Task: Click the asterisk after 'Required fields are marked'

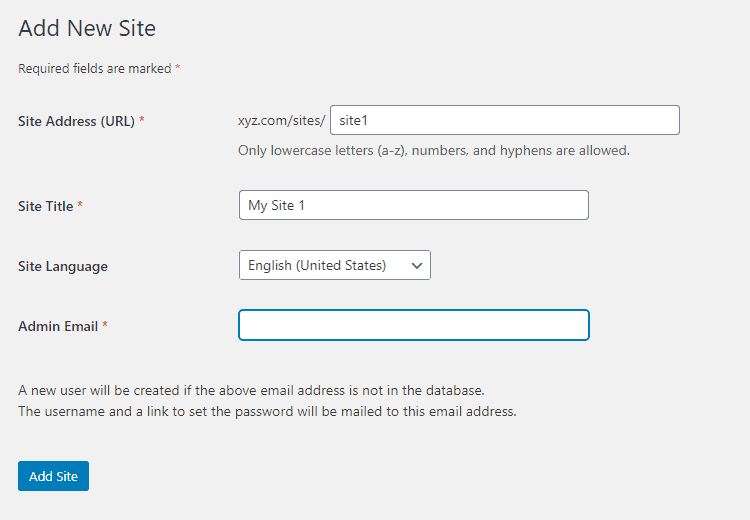Action: [177, 66]
